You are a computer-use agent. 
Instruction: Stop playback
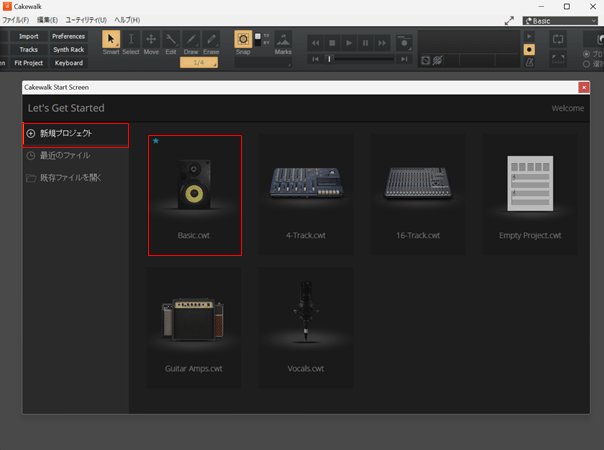[332, 43]
